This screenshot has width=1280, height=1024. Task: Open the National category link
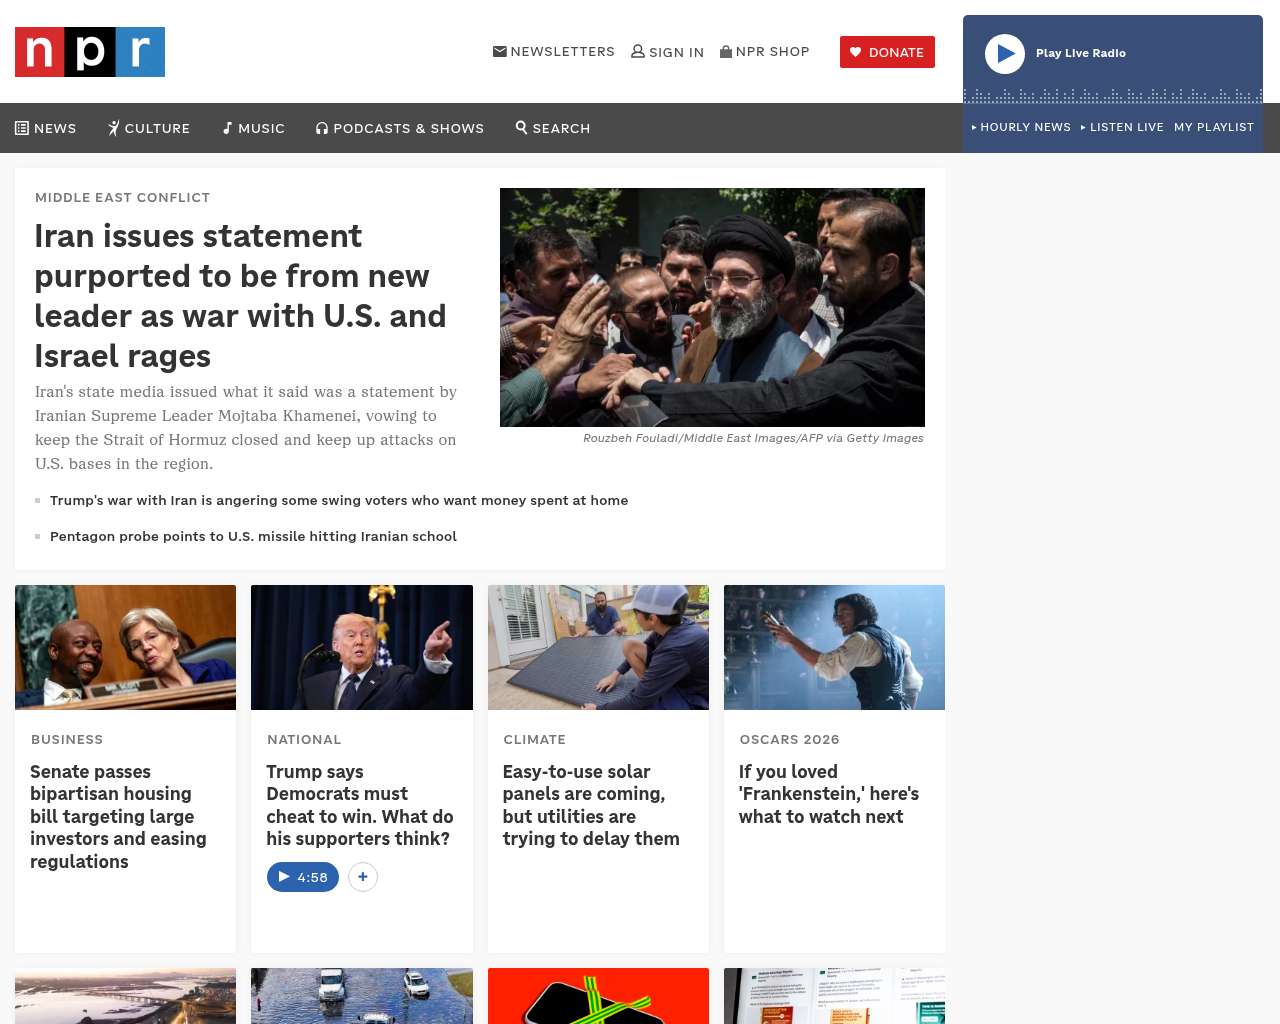tap(304, 739)
